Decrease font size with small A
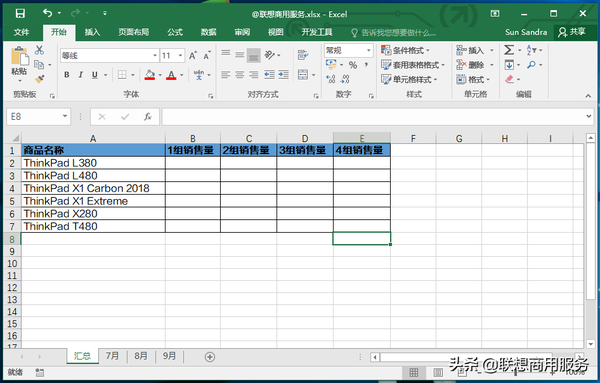 point(207,55)
